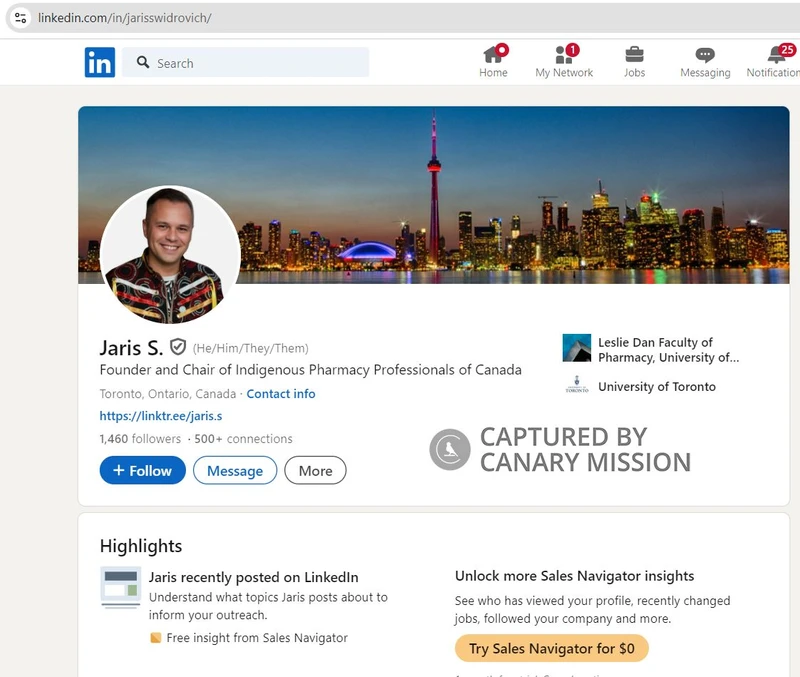Open the Home navigation icon
800x677 pixels.
493,54
